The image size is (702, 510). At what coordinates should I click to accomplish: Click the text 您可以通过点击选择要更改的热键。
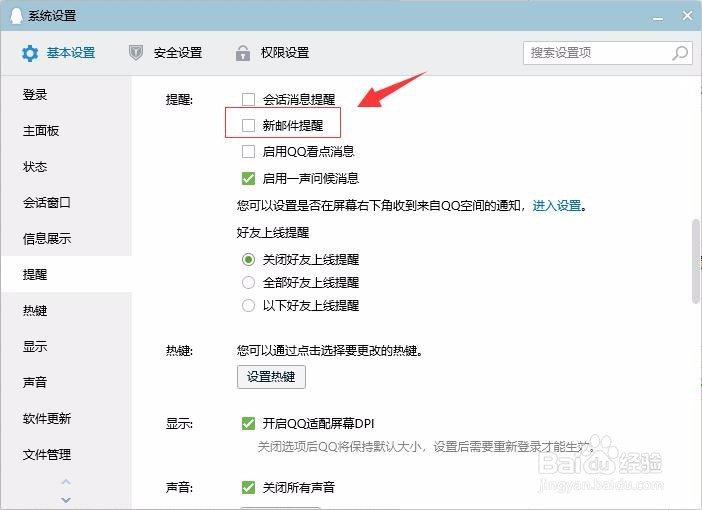(330, 351)
